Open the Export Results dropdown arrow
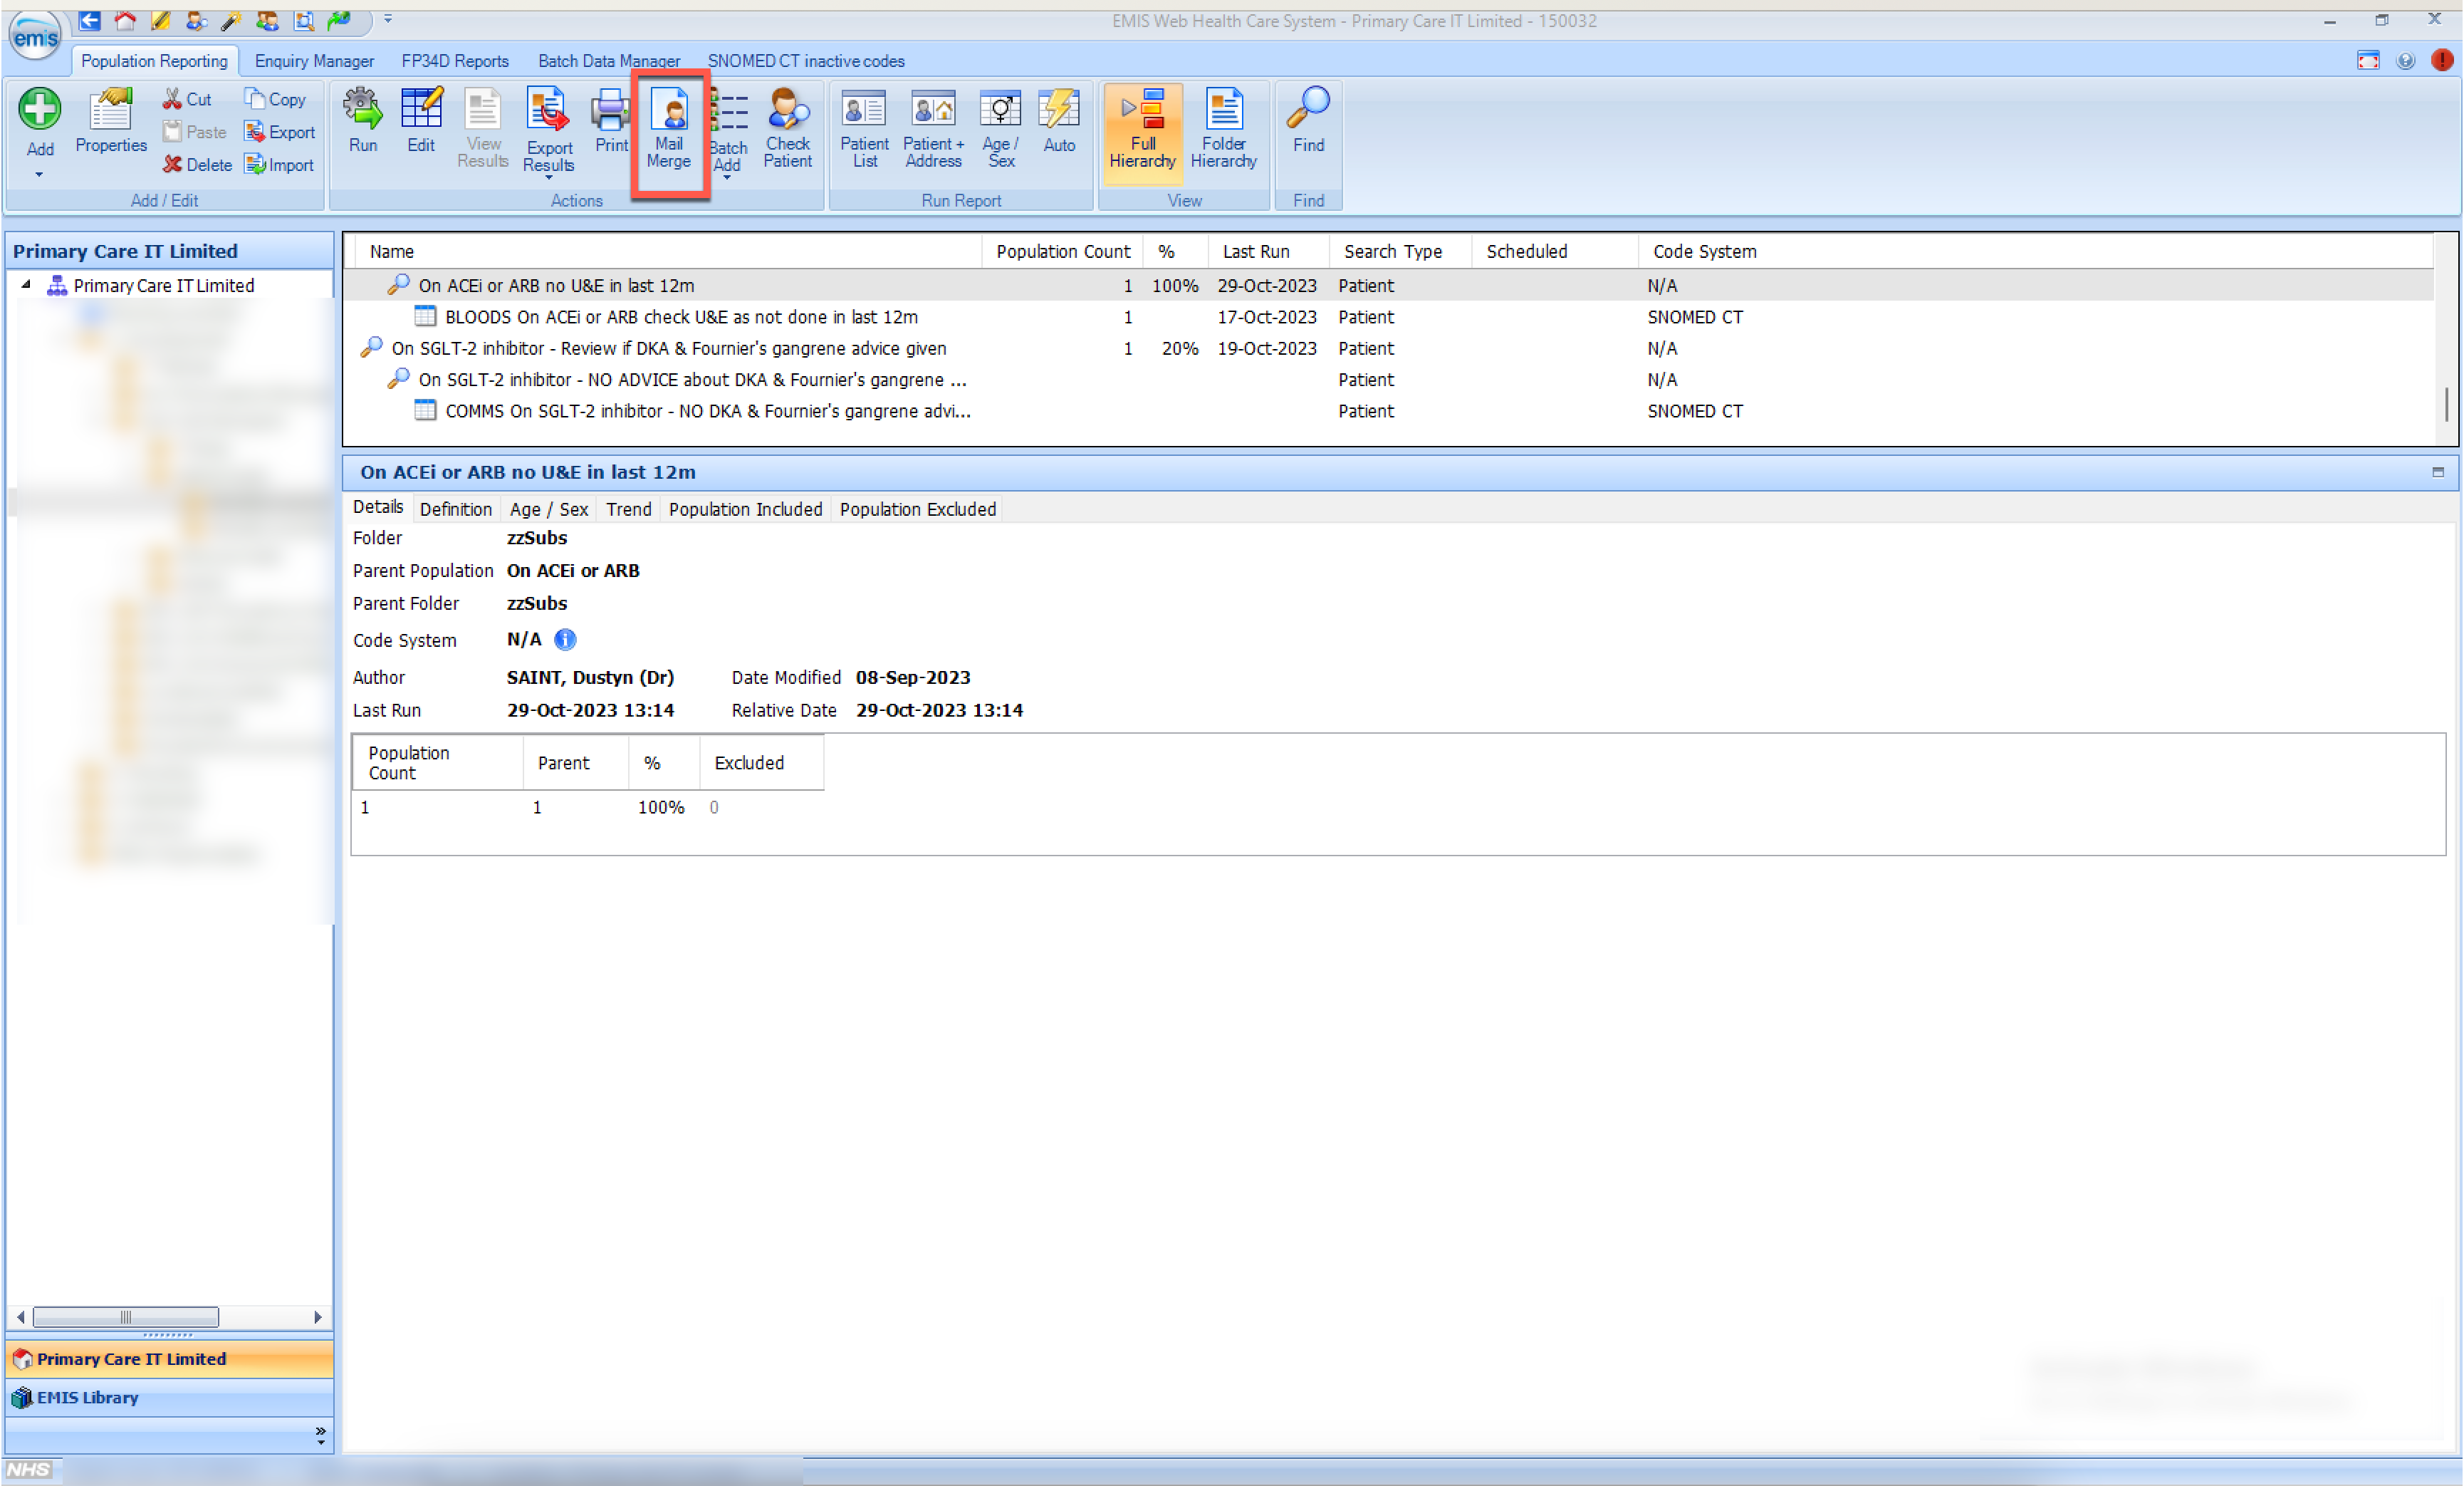2464x1486 pixels. pyautogui.click(x=548, y=178)
